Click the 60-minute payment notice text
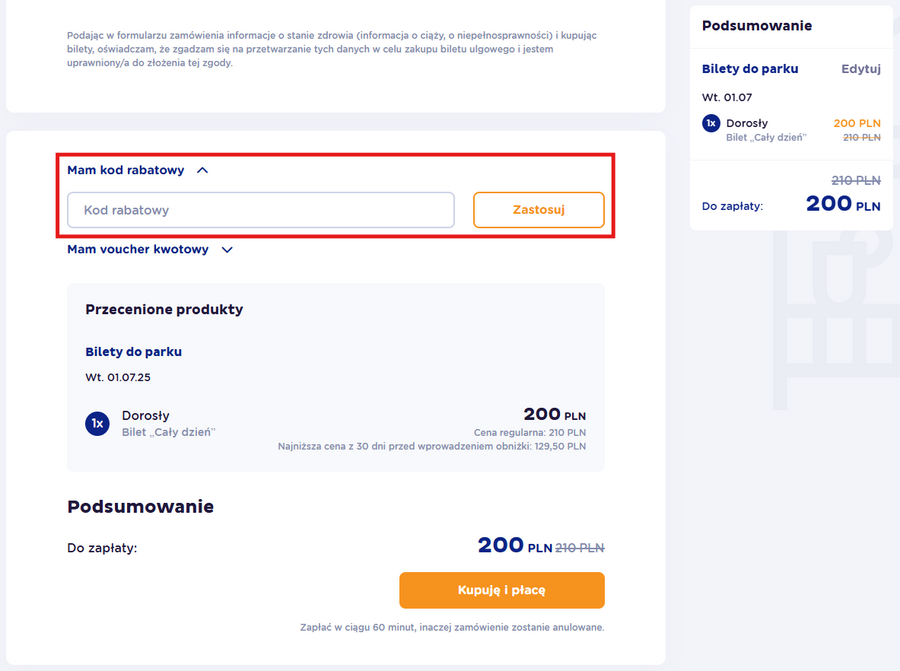Viewport: 900px width, 671px height. coord(452,628)
